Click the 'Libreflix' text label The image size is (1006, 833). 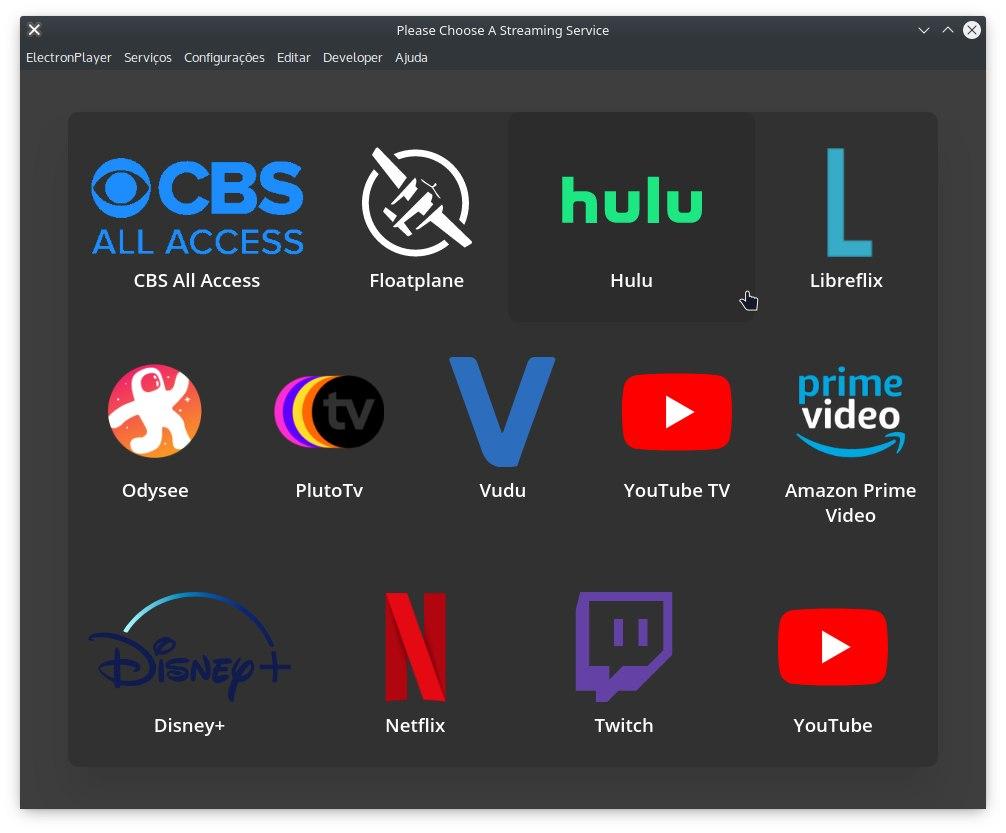tap(846, 280)
